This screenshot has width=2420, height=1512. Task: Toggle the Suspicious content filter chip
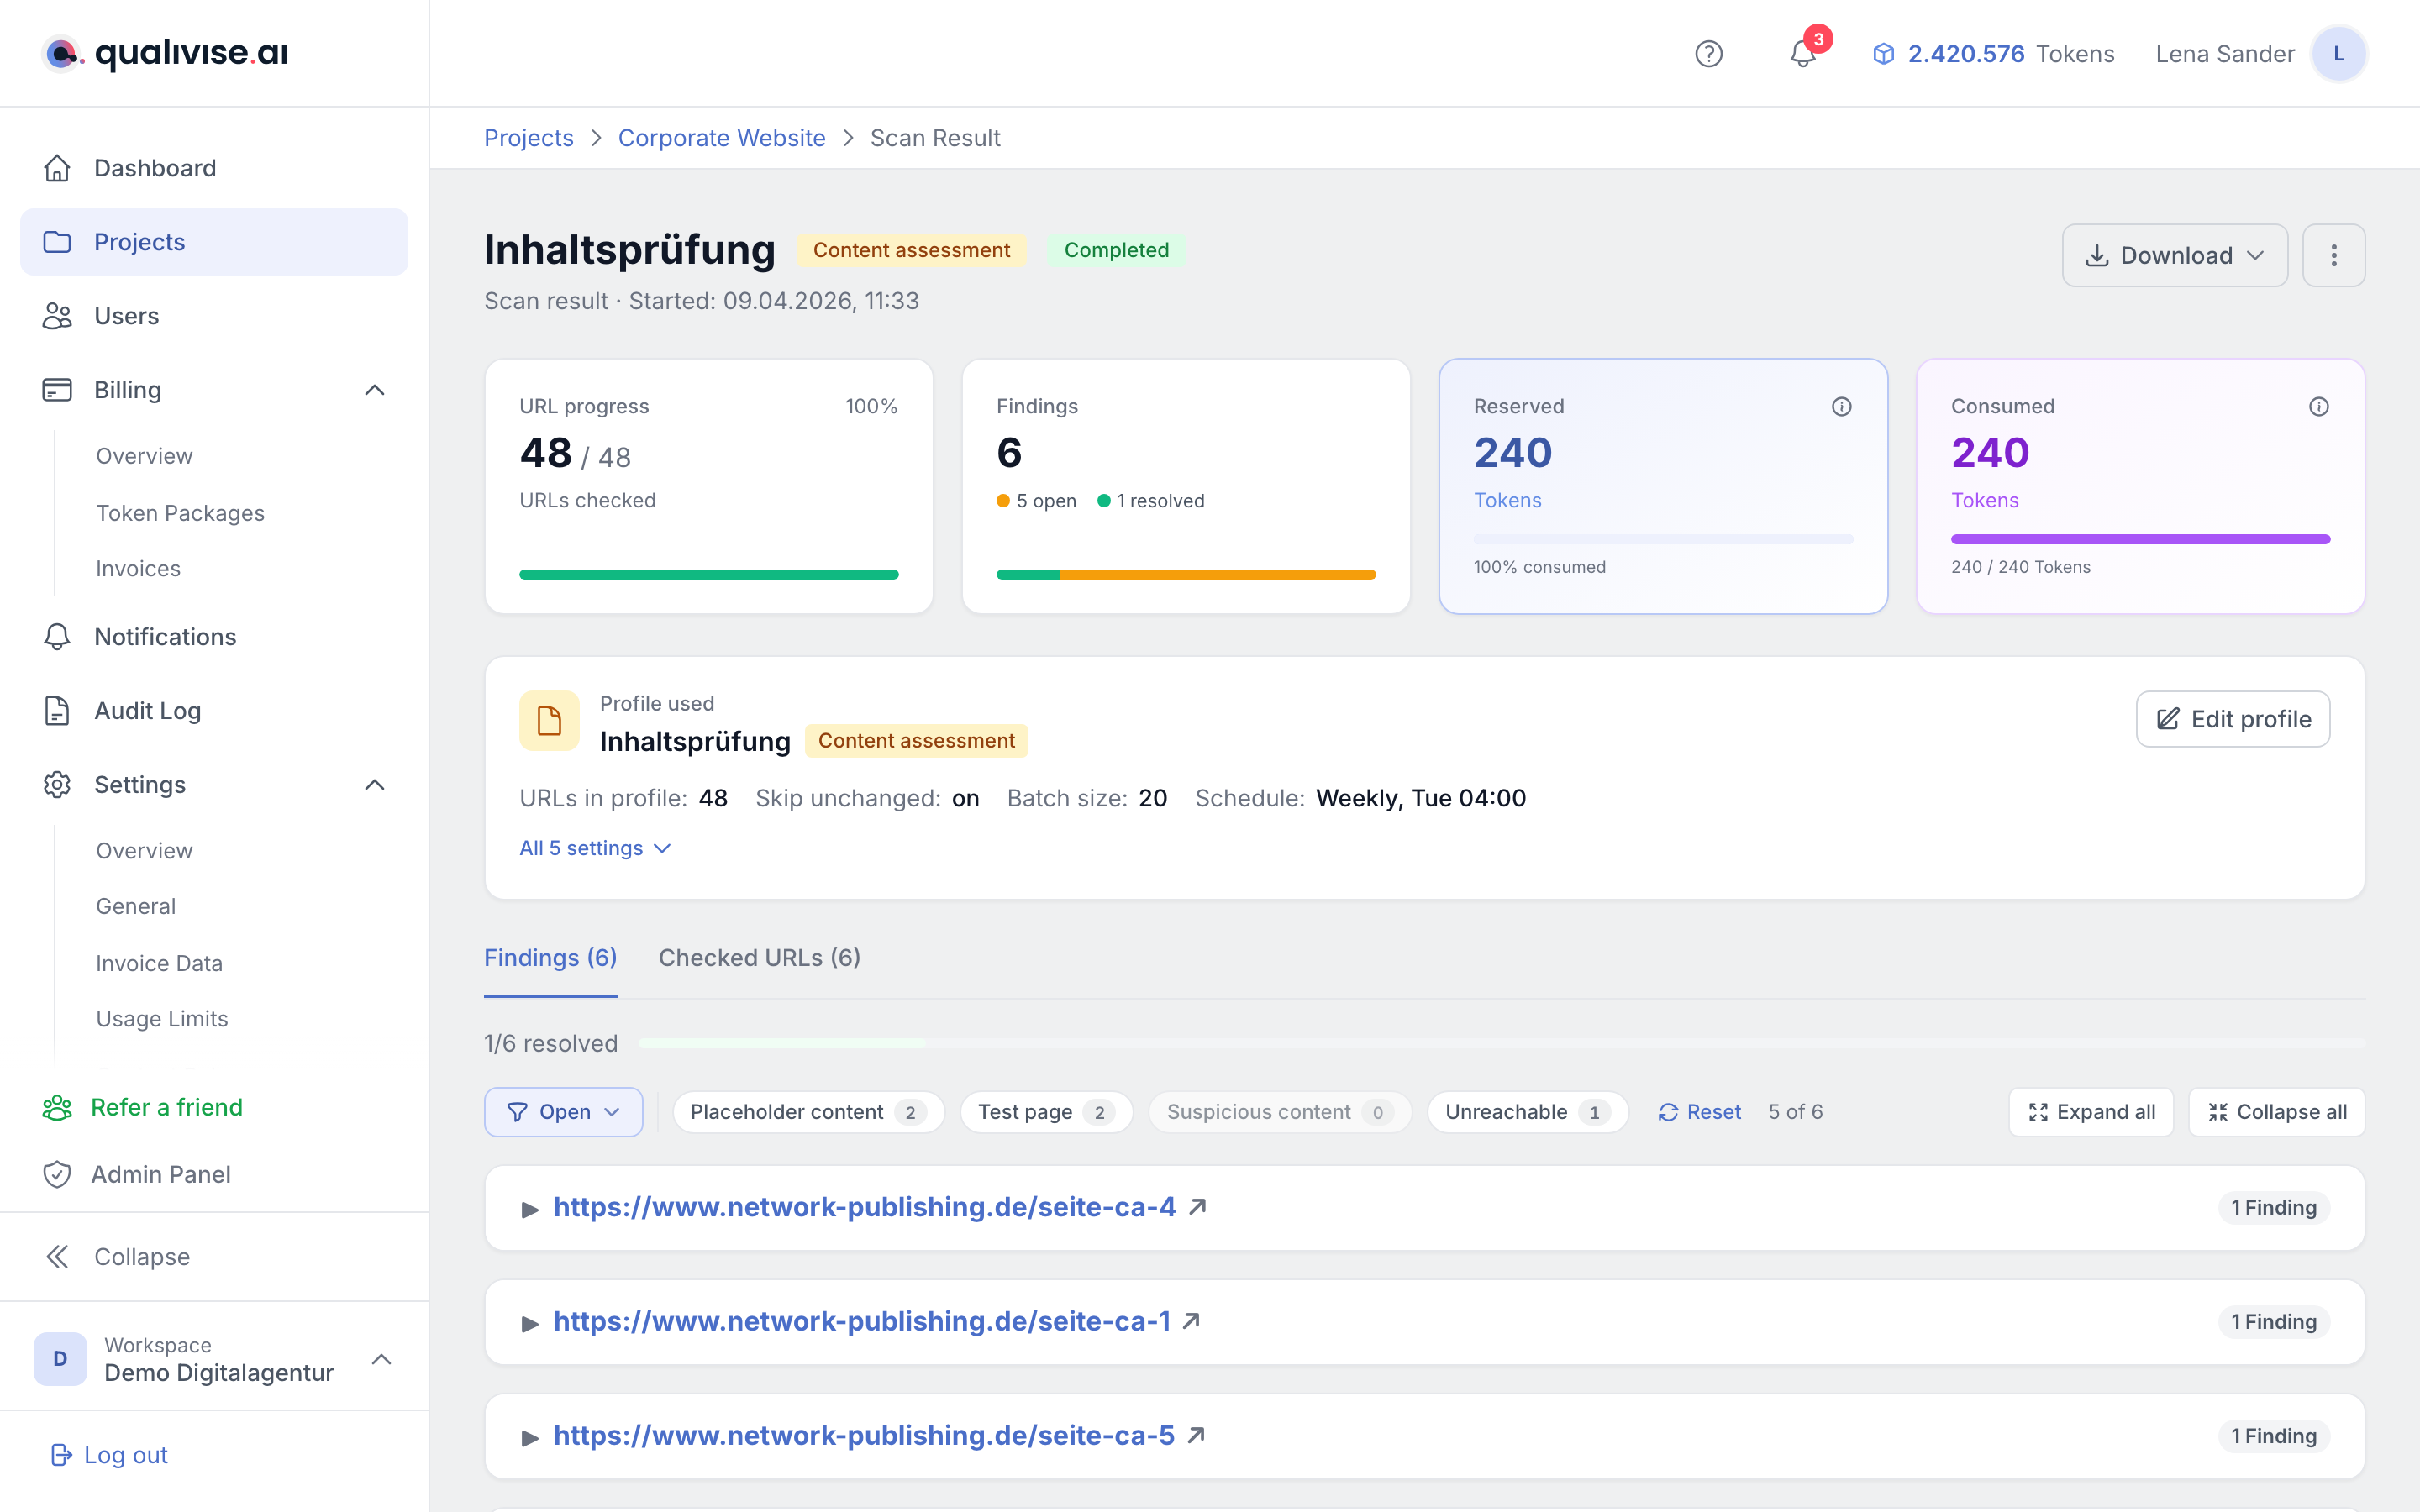pyautogui.click(x=1280, y=1112)
